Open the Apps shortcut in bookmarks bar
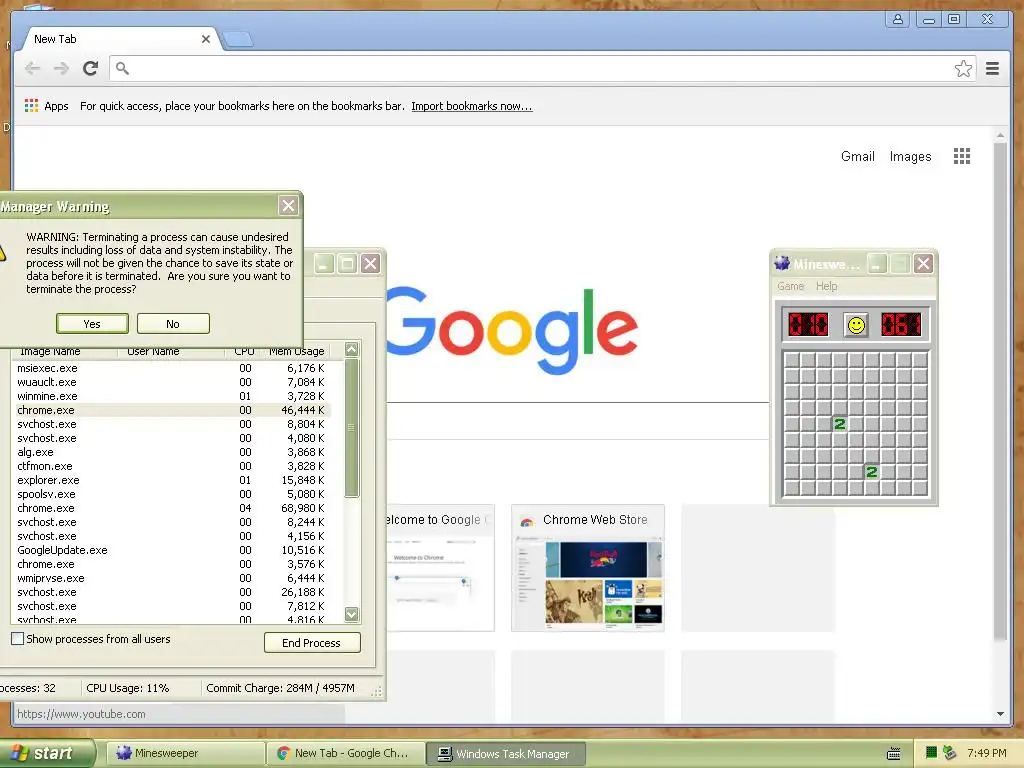Image resolution: width=1024 pixels, height=768 pixels. tap(46, 106)
